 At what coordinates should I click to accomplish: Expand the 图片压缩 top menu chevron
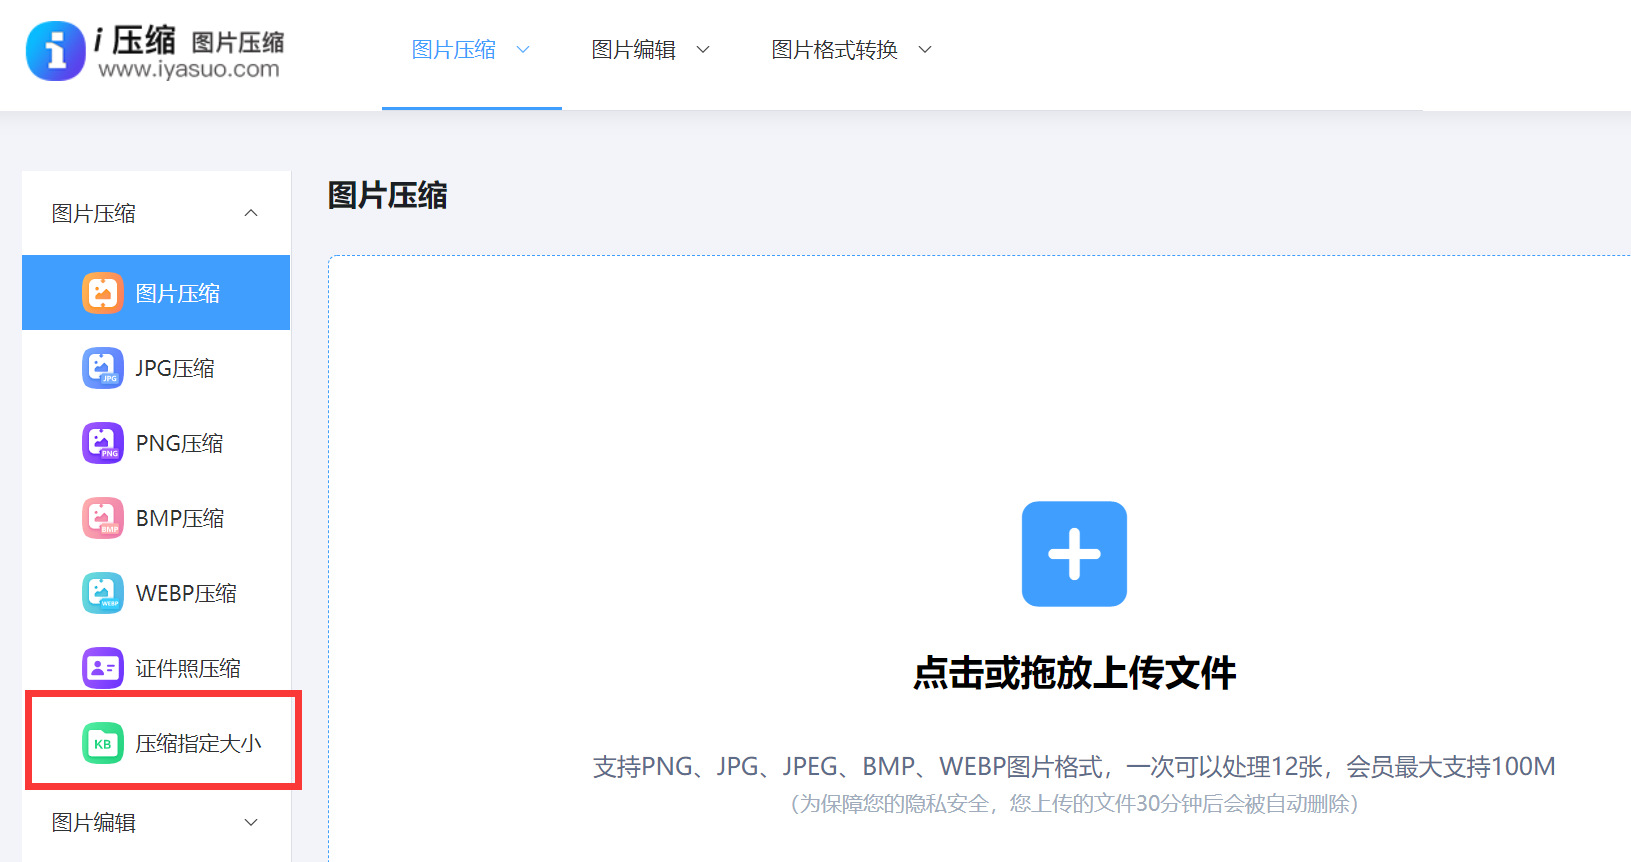(x=523, y=50)
